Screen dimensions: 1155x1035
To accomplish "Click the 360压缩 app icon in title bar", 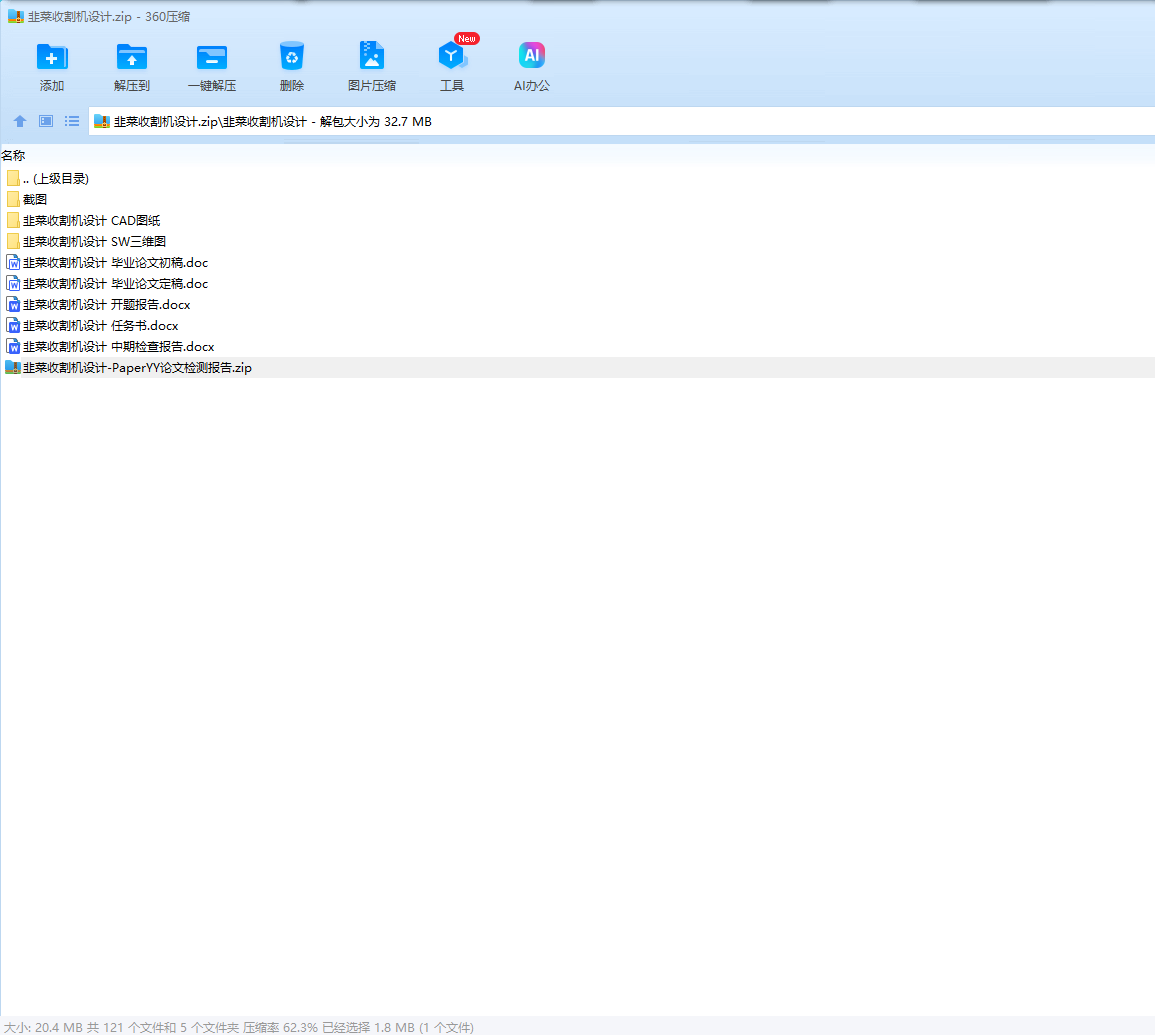I will coord(15,16).
